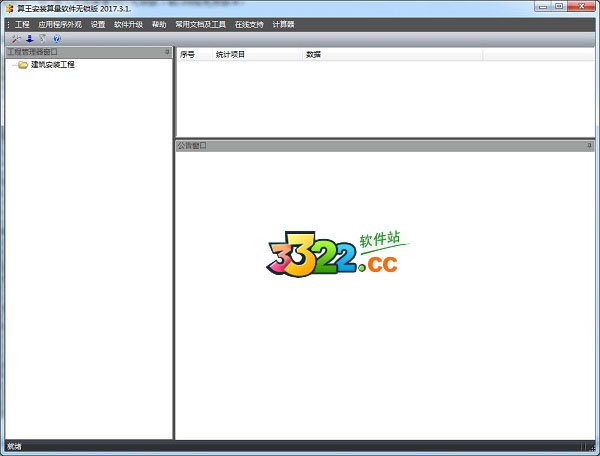Viewport: 600px width, 456px height.
Task: Open the 设置 menu
Action: coord(98,24)
